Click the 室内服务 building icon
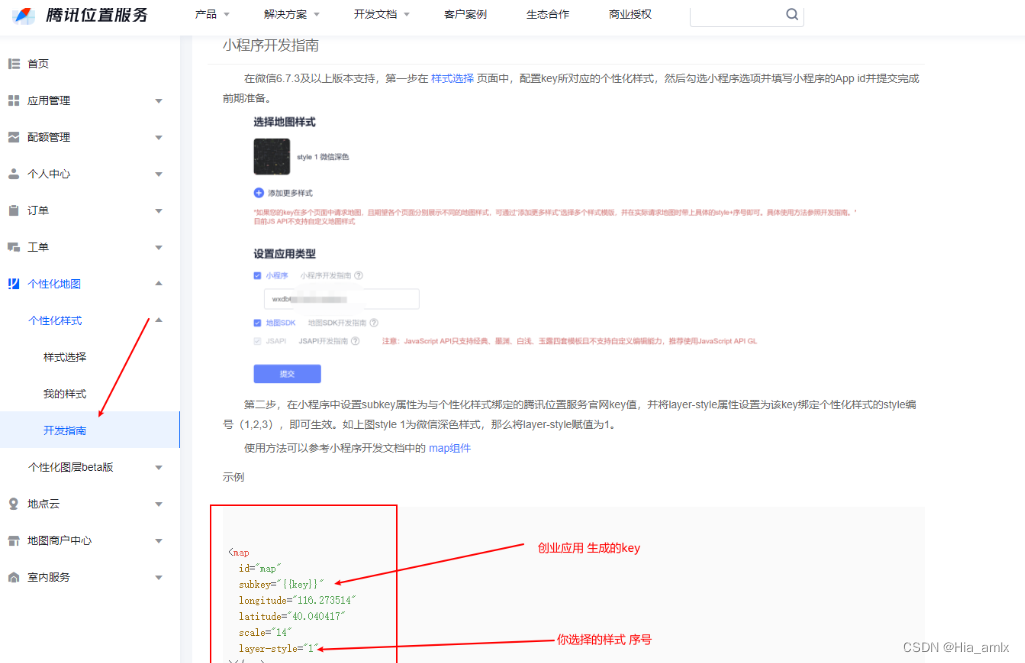 point(14,577)
